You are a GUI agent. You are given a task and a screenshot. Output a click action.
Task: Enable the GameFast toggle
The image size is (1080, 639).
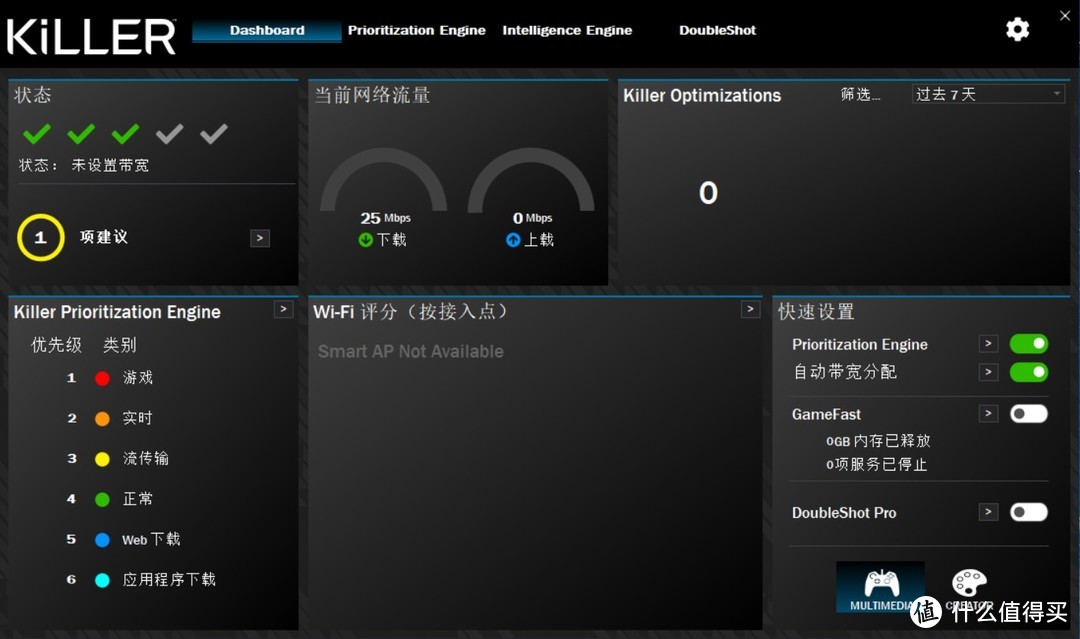tap(1029, 414)
